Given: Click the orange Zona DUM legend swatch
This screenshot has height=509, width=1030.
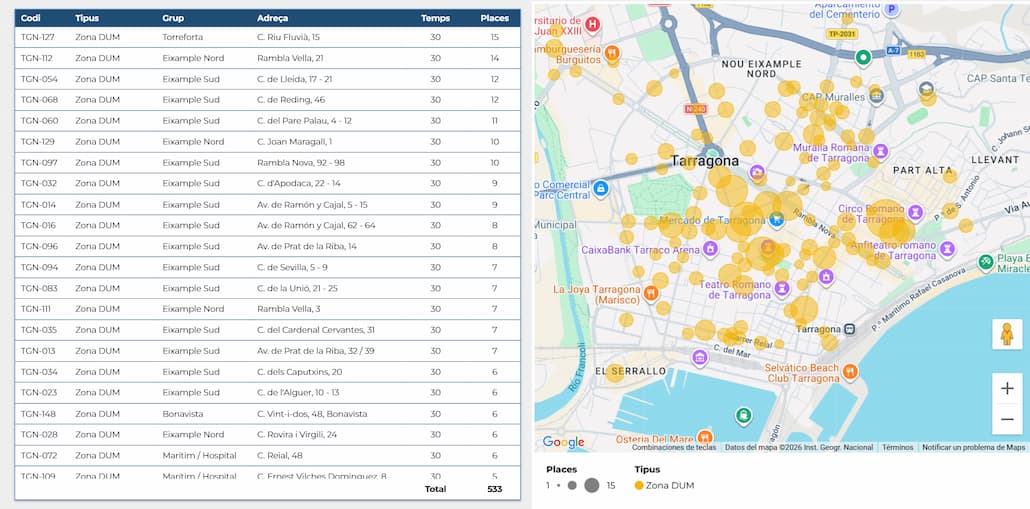Looking at the screenshot, I should [x=639, y=485].
